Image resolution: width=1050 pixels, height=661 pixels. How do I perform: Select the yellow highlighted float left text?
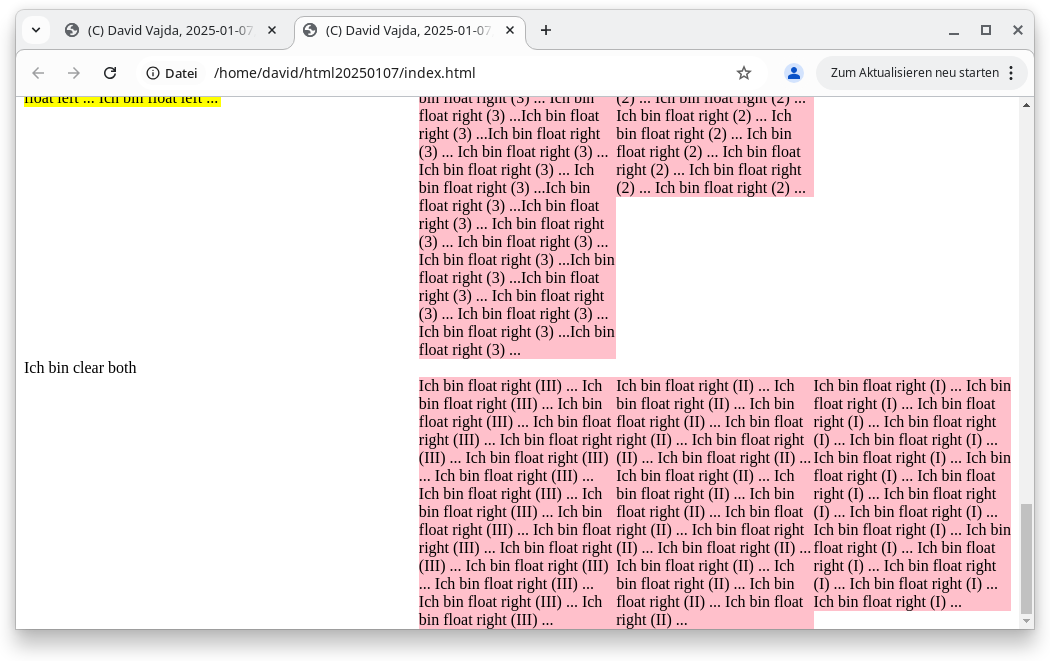click(120, 98)
